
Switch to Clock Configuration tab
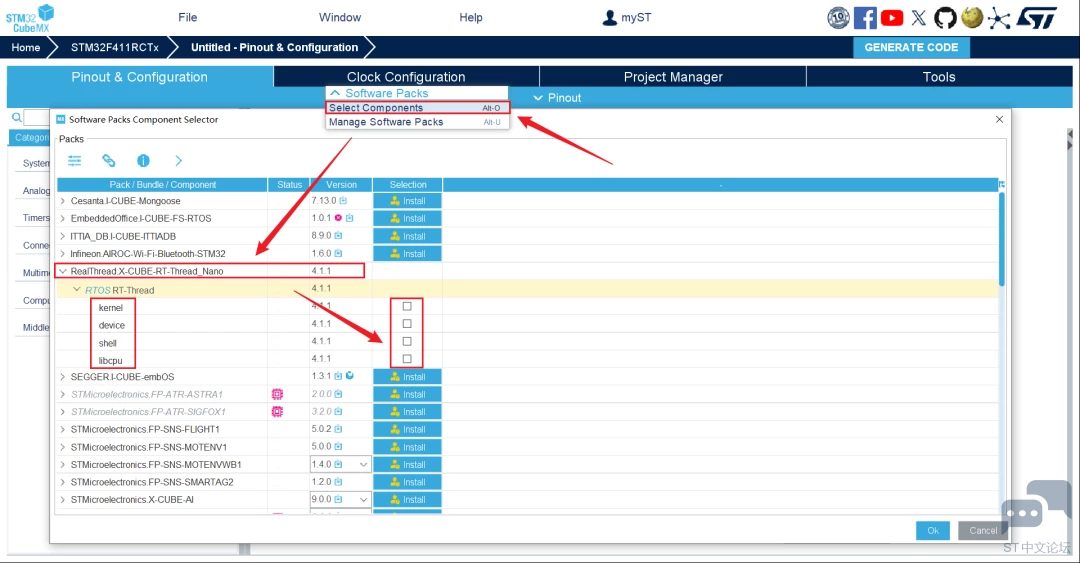tap(406, 76)
